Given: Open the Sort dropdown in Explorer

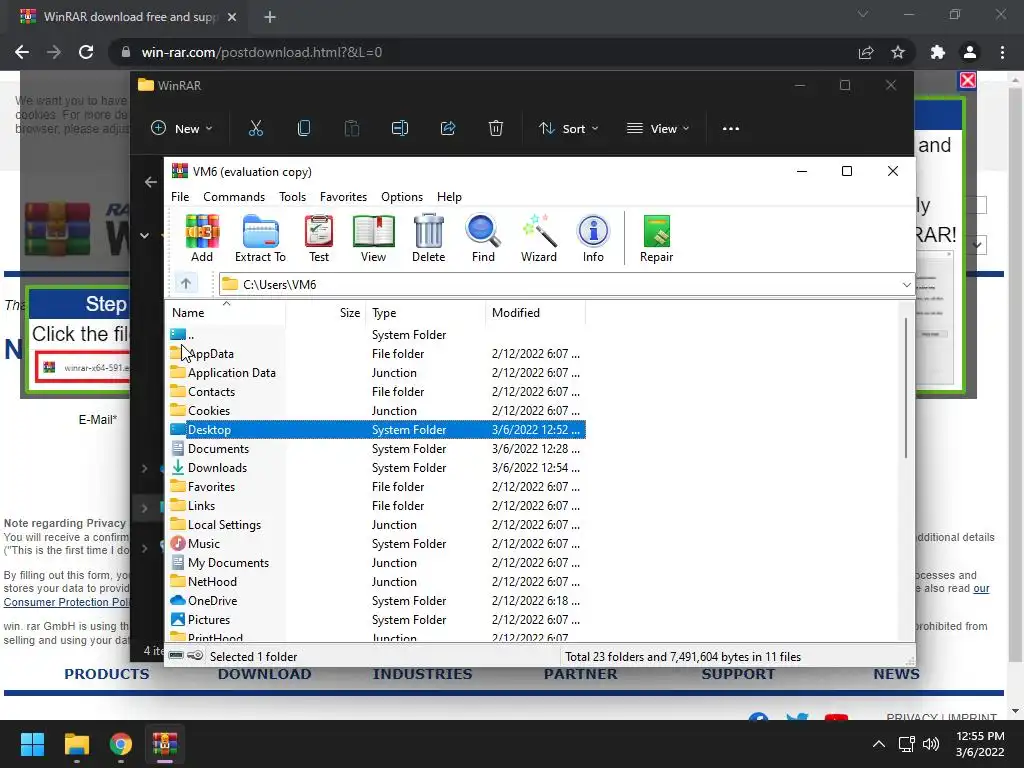Looking at the screenshot, I should point(568,129).
